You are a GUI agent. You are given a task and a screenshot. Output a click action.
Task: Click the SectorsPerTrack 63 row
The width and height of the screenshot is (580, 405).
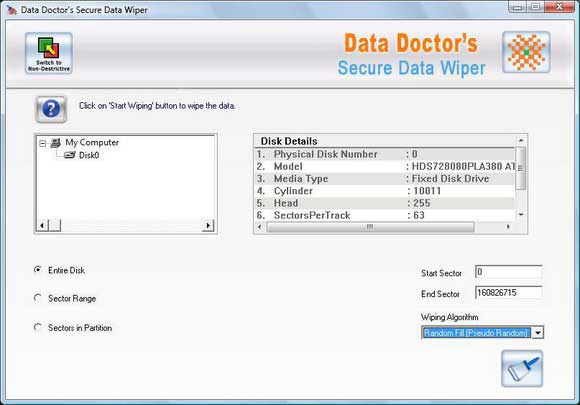coord(385,215)
